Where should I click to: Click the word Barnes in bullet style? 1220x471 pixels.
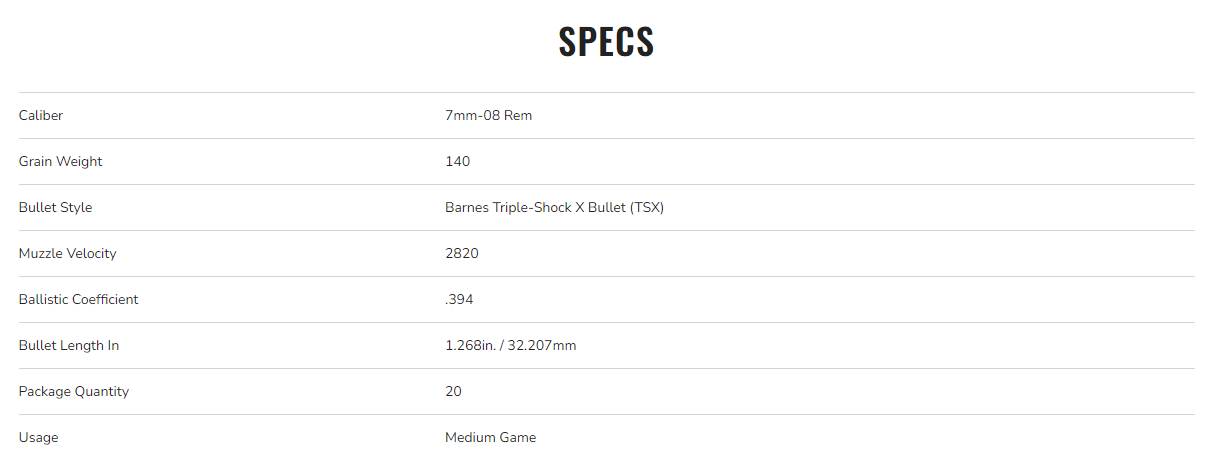[466, 208]
